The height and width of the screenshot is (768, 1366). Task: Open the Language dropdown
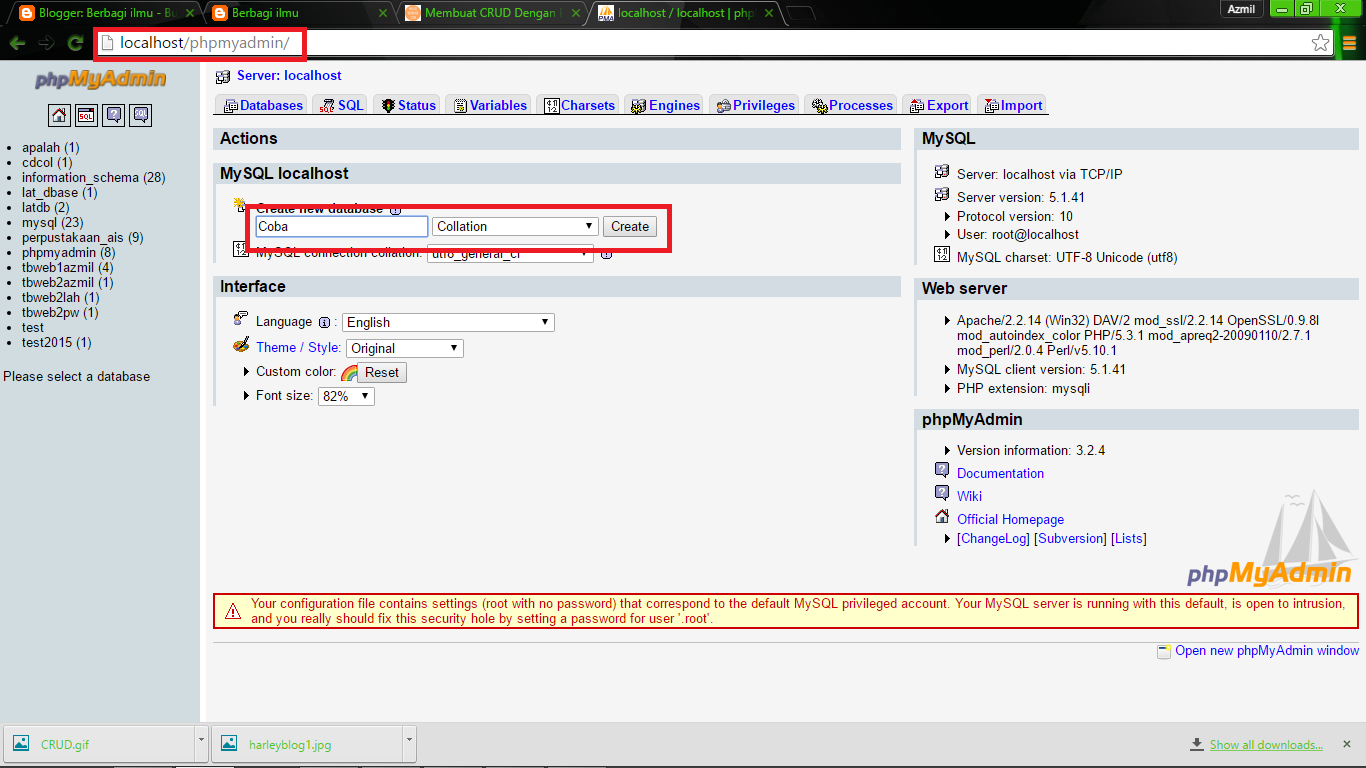coord(447,322)
